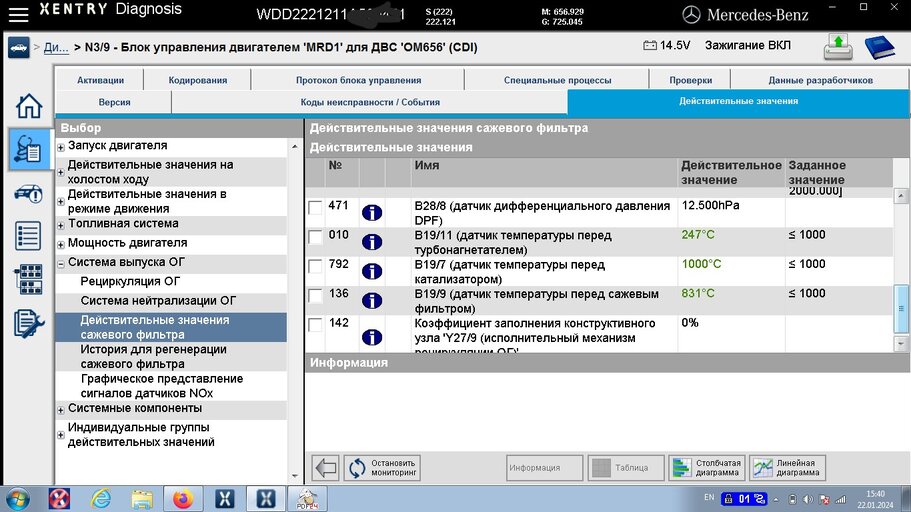Click the printer export icon at top right

click(838, 47)
